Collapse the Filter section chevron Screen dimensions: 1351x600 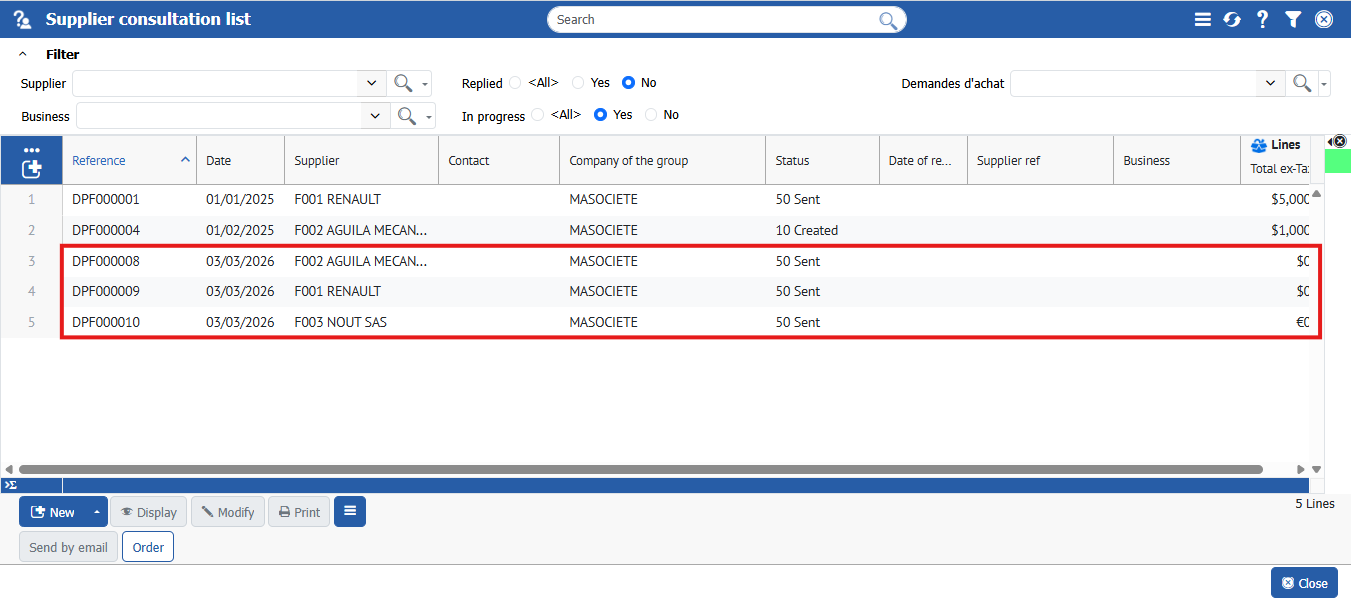click(23, 54)
